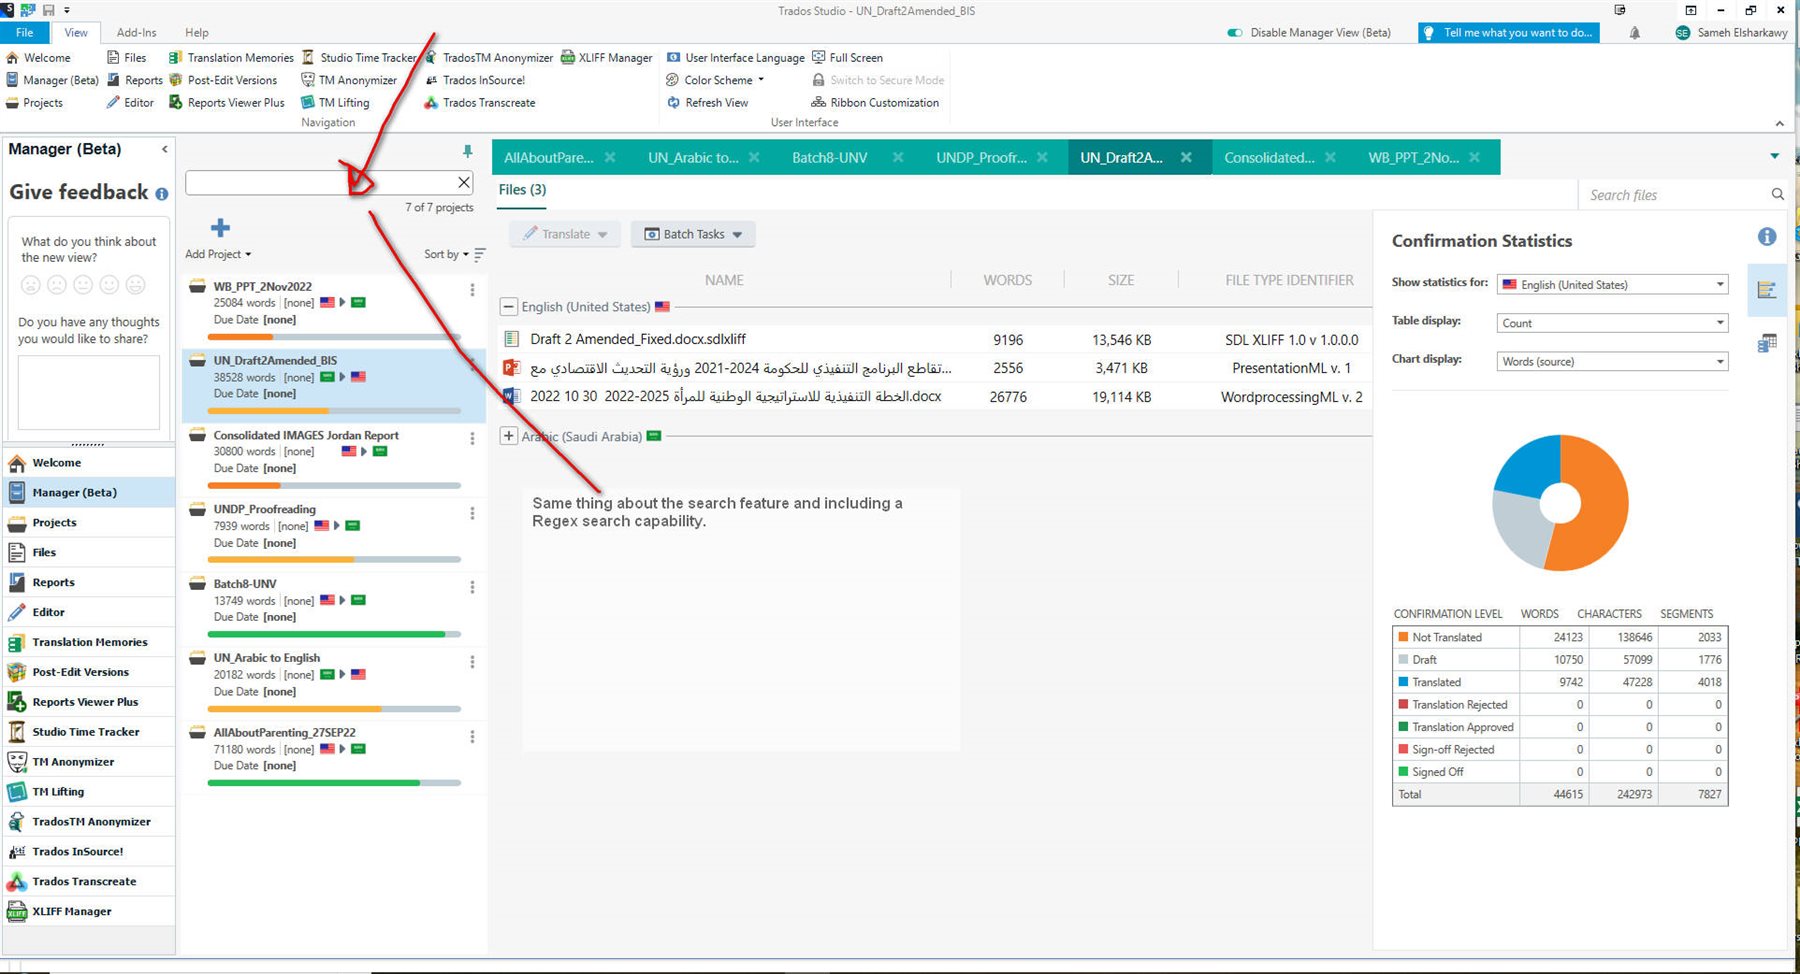Open XLIFF Manager in sidebar navigation

tap(89, 911)
